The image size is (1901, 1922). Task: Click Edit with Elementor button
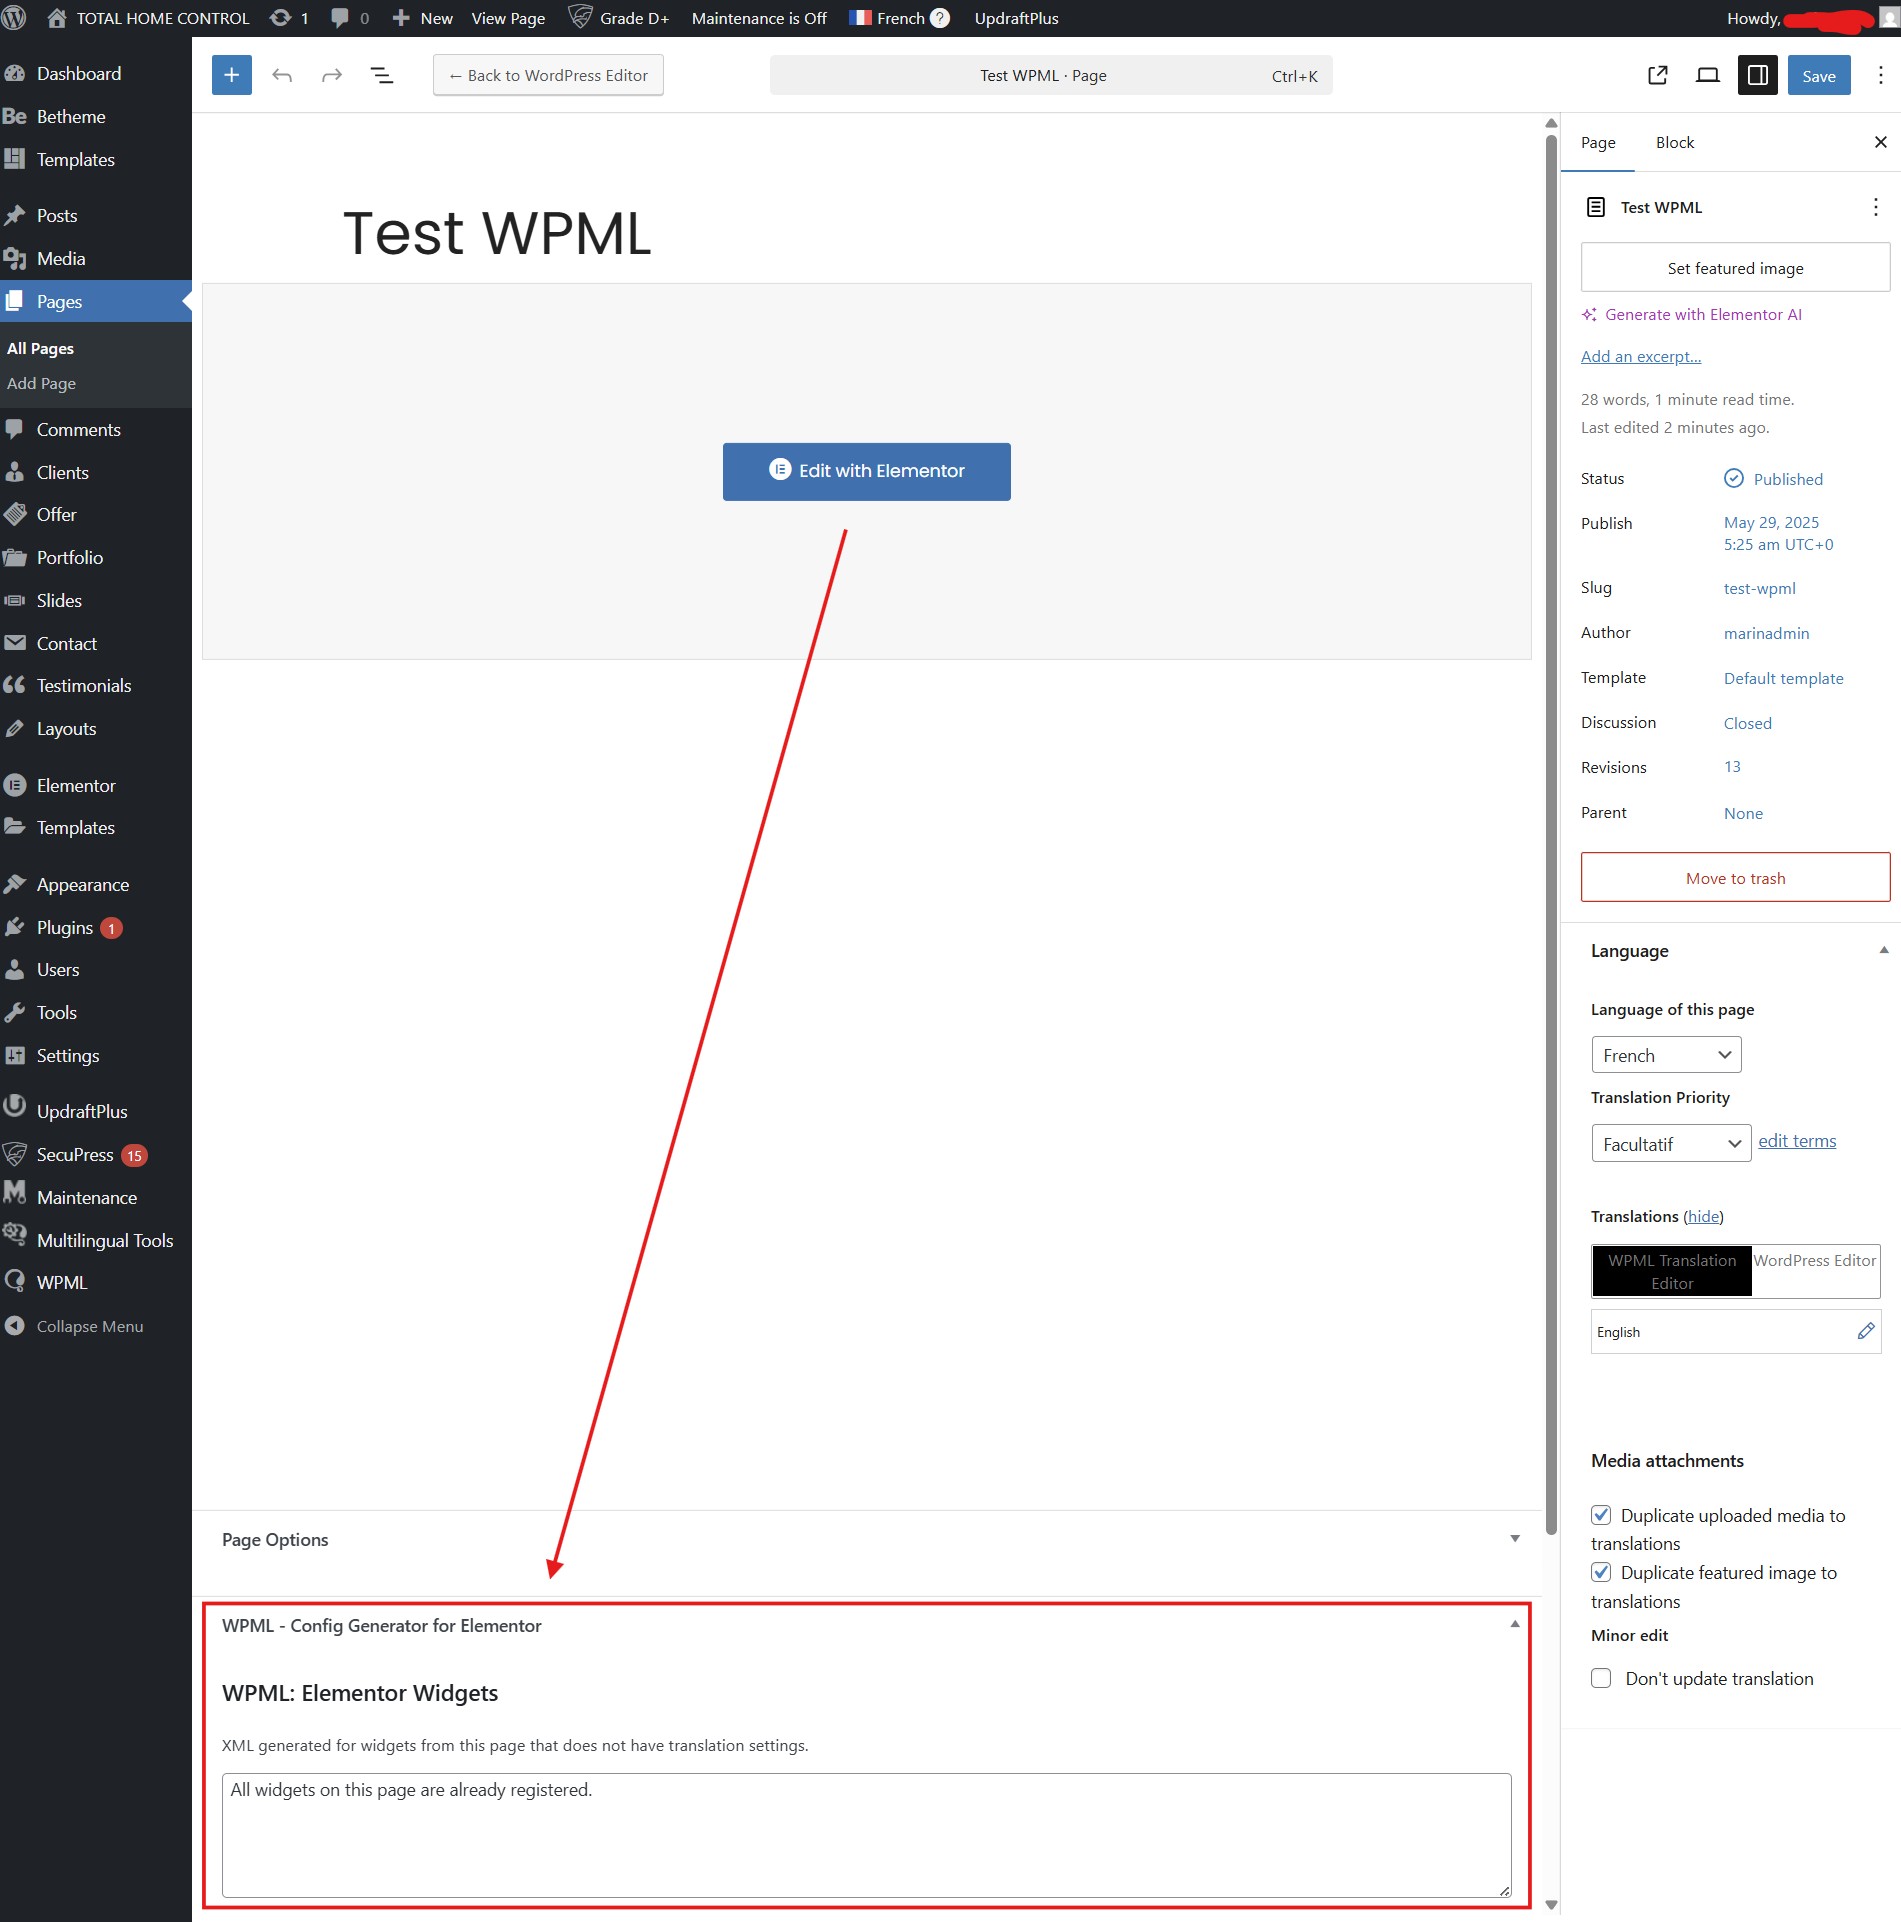pos(866,471)
